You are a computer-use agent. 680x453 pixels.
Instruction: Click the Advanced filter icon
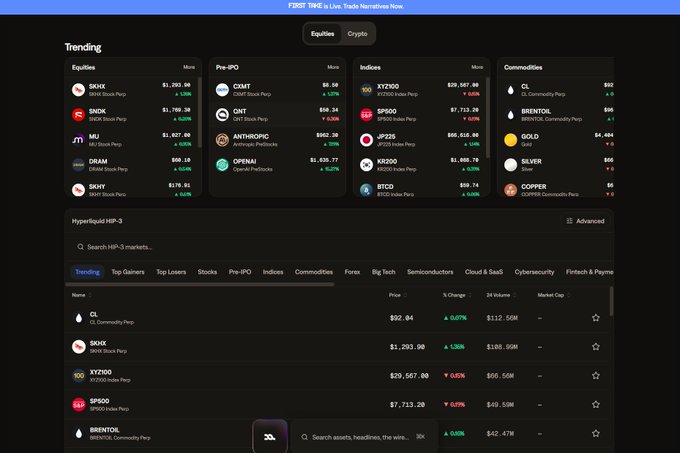tap(569, 221)
